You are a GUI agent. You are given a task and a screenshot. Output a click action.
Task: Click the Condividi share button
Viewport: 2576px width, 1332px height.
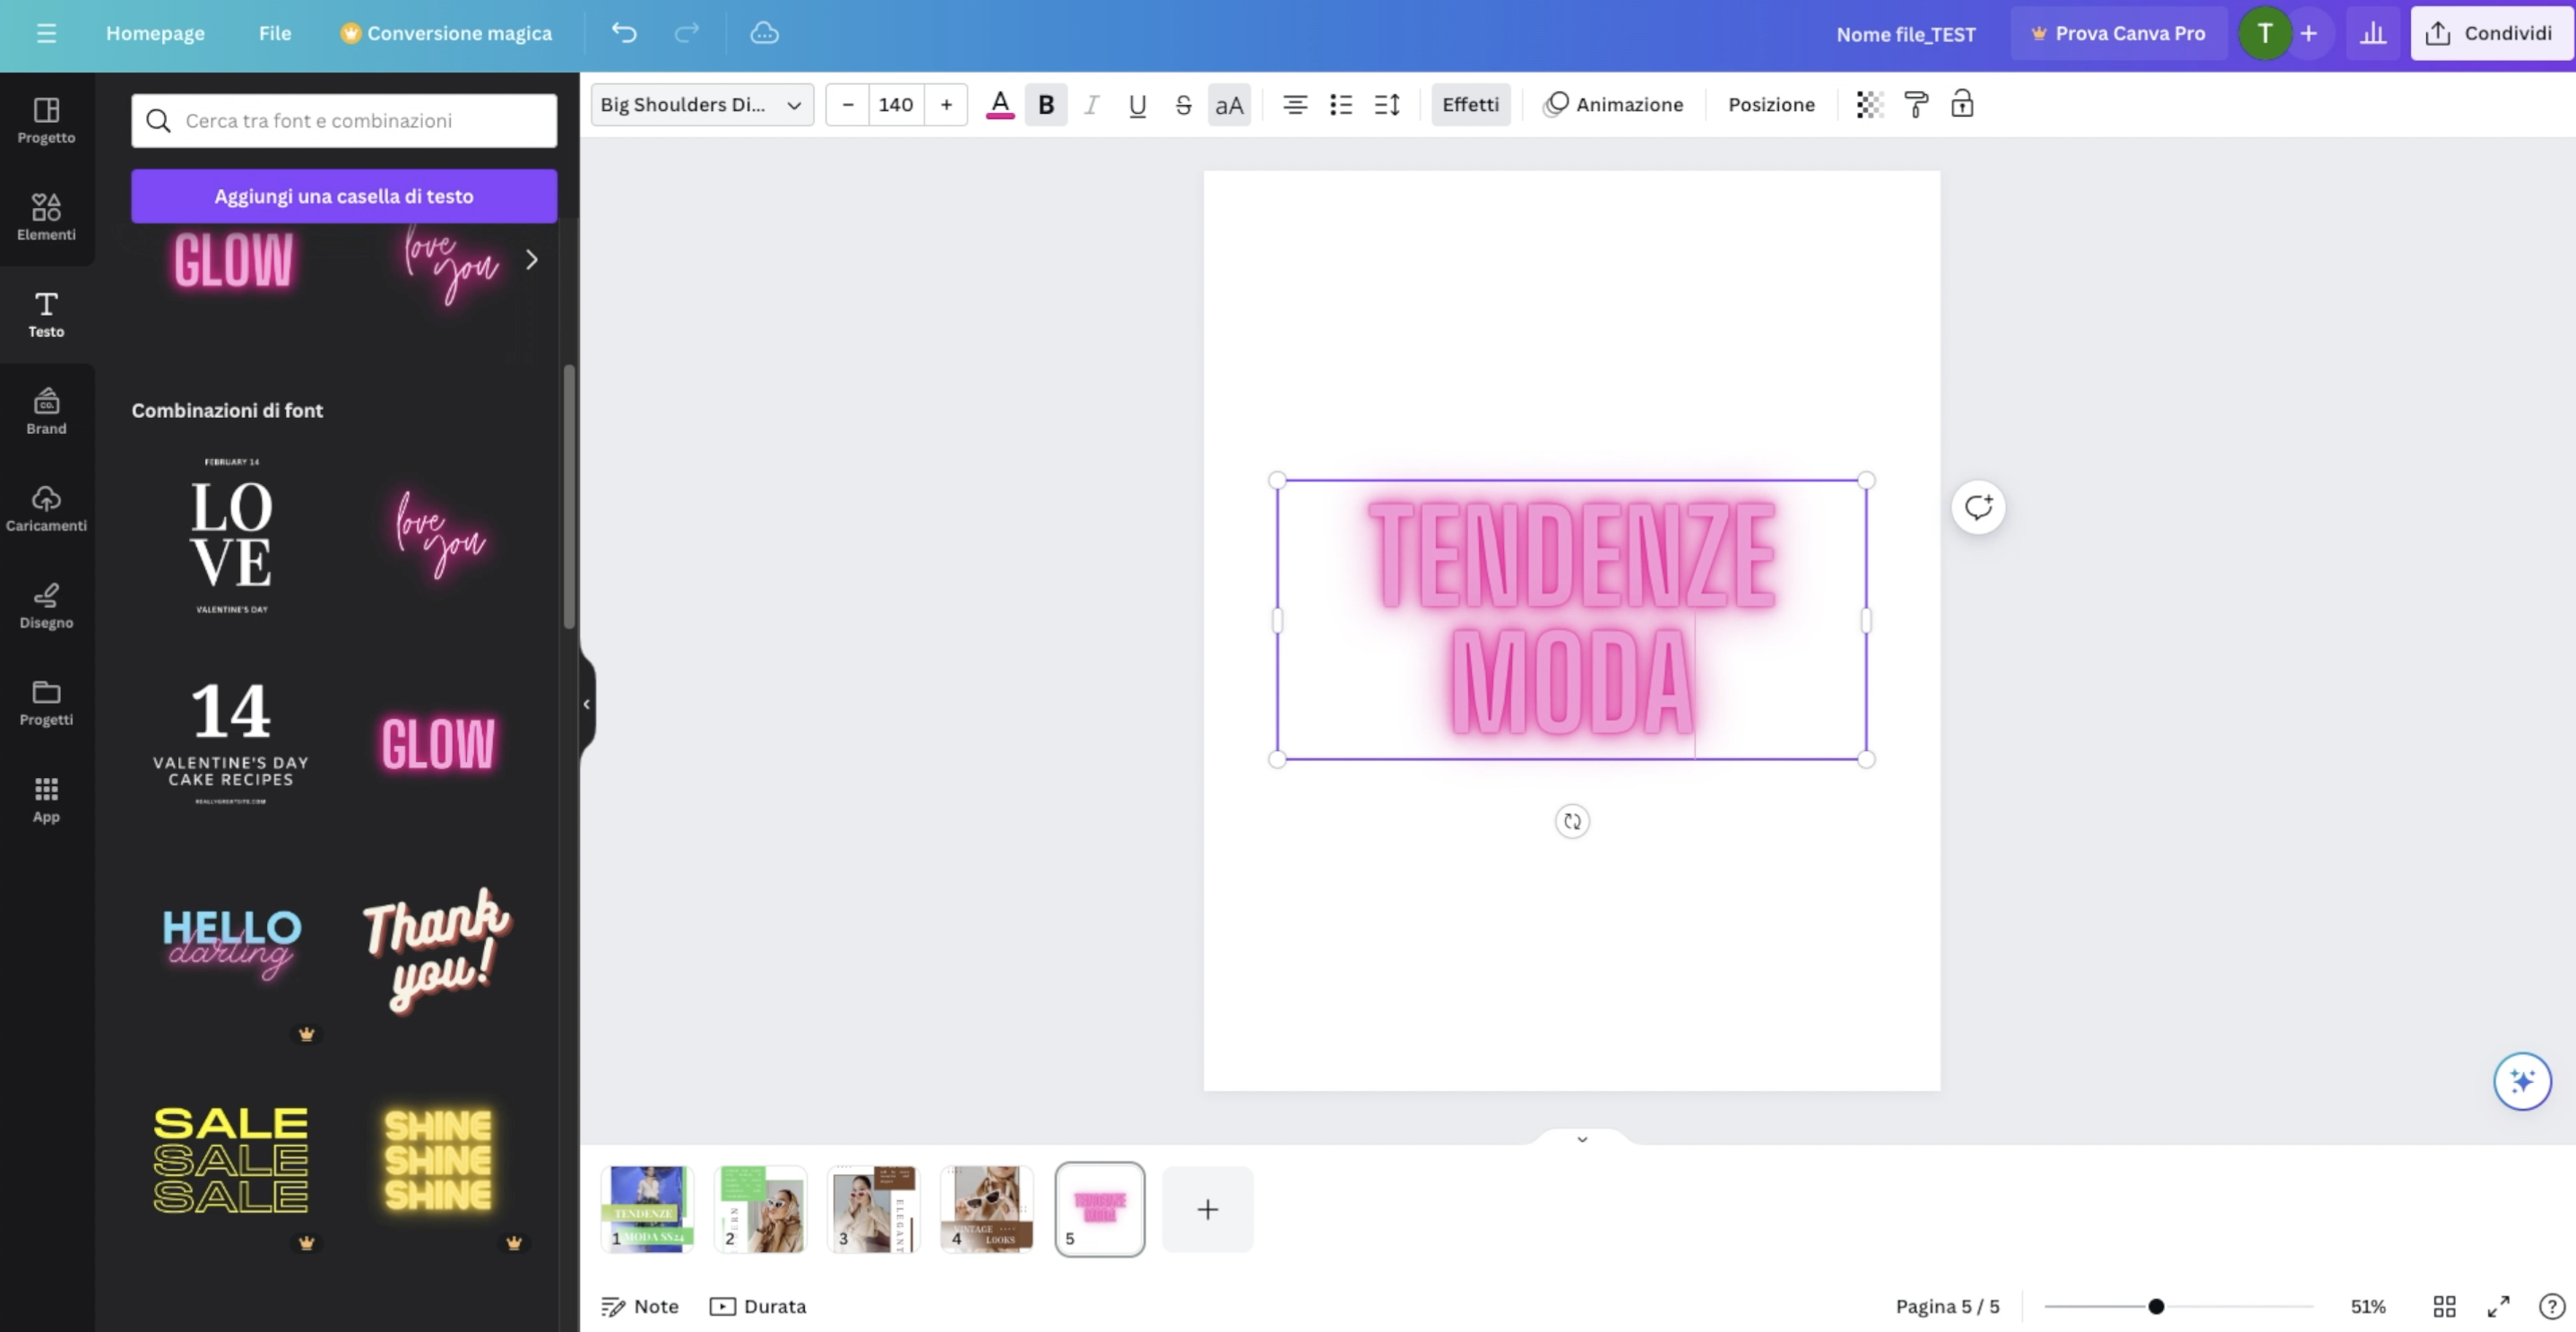2492,33
